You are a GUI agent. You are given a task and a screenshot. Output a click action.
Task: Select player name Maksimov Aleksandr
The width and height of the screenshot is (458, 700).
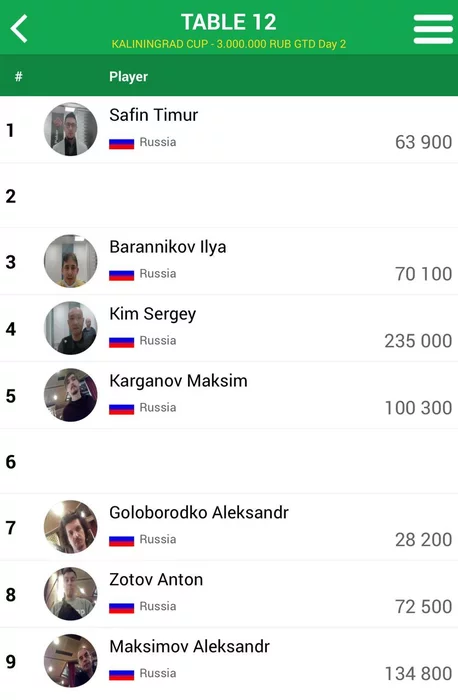pos(190,646)
